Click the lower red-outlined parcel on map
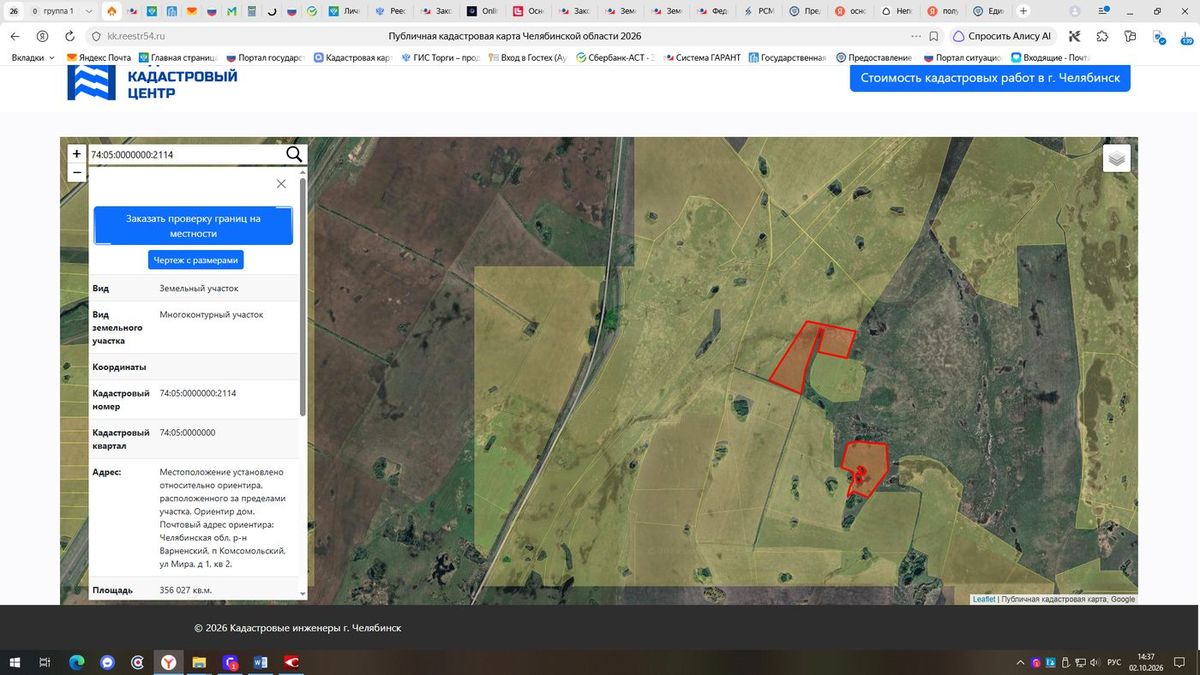Viewport: 1200px width, 675px height. click(865, 468)
